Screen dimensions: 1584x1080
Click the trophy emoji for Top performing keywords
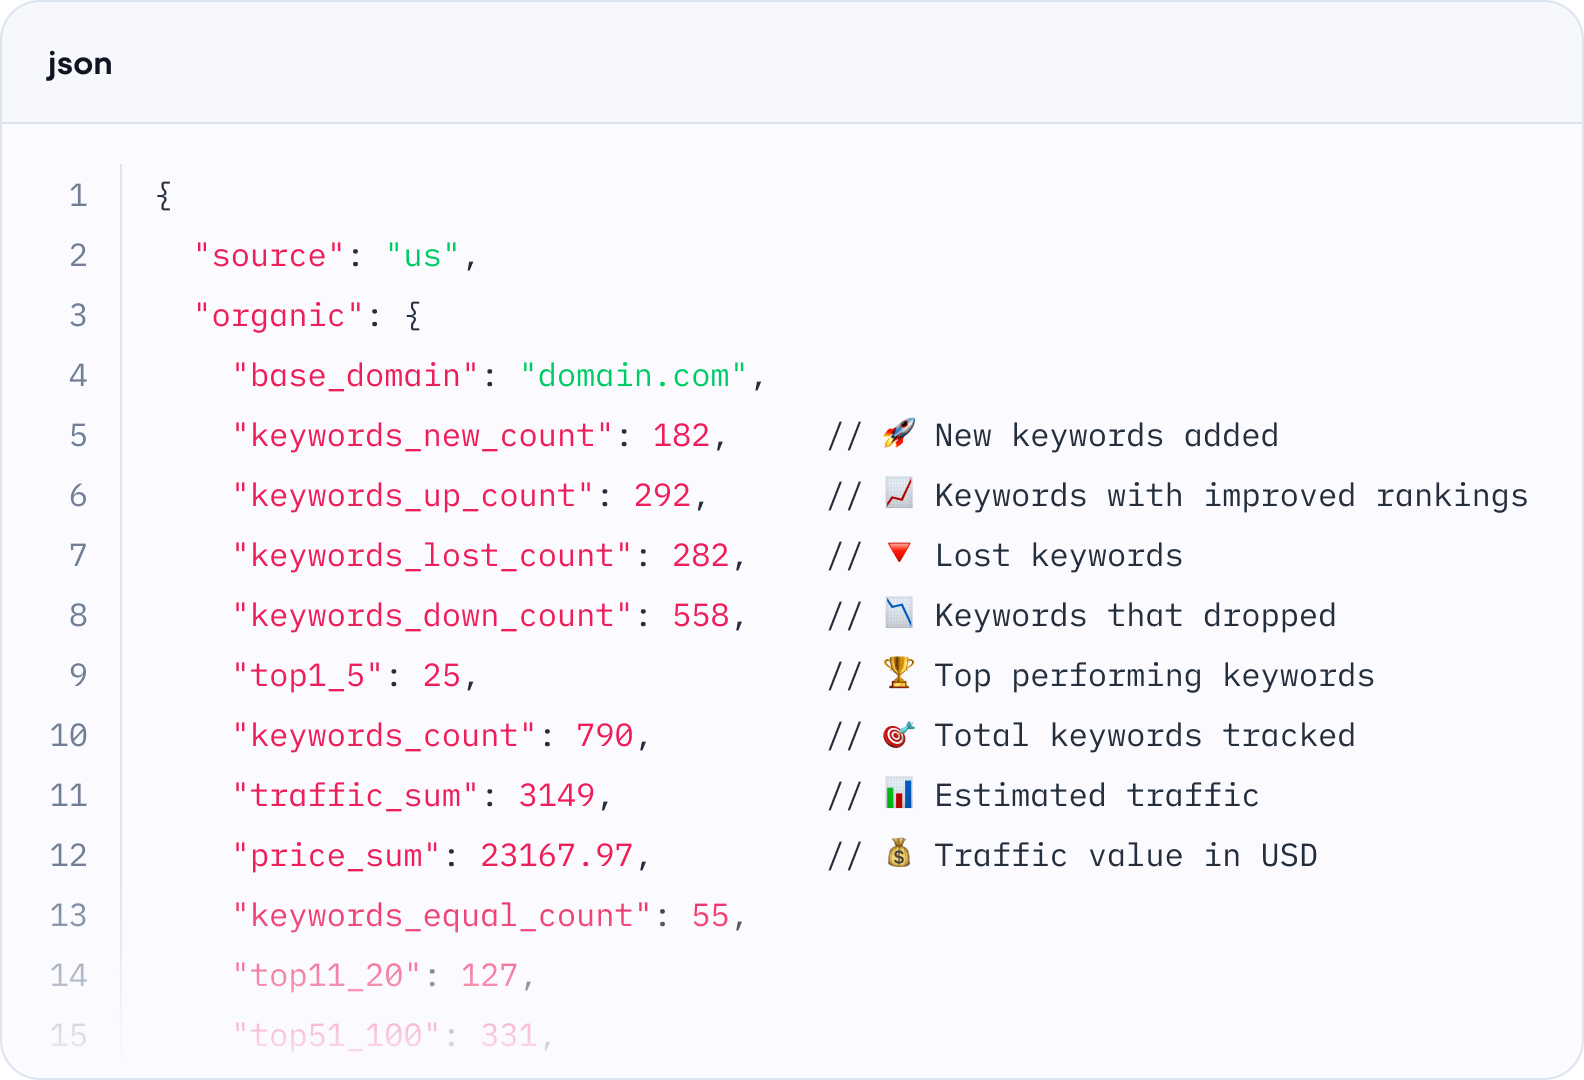tap(899, 674)
